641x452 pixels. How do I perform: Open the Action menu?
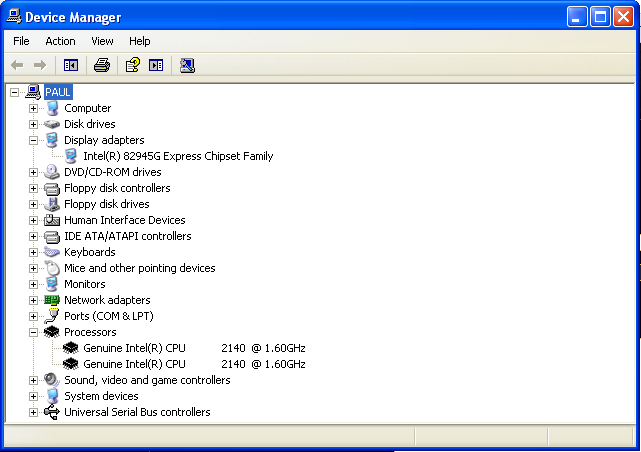point(61,41)
